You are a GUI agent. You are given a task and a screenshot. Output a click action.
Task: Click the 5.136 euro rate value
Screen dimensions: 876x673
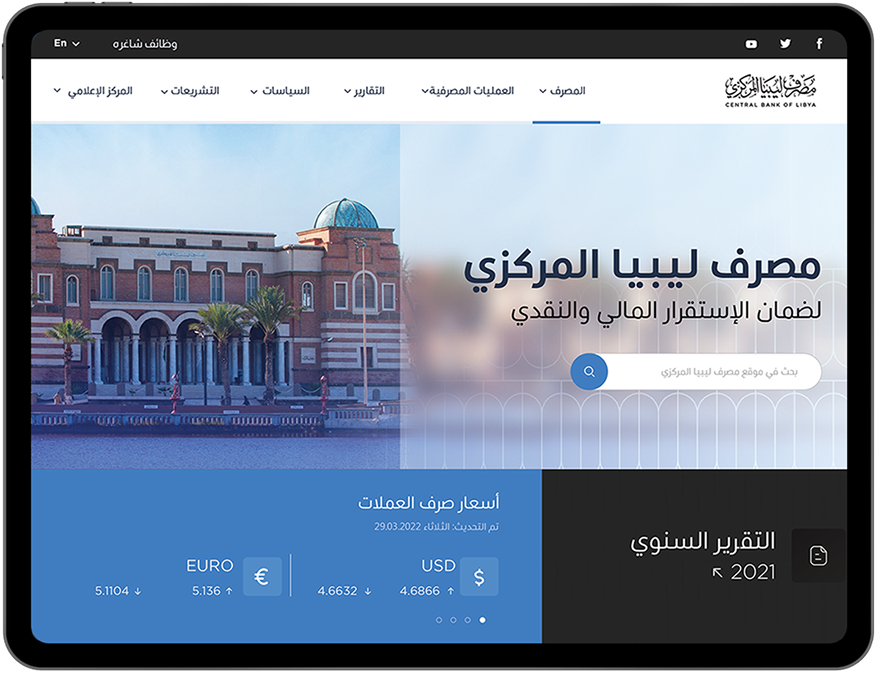point(206,591)
